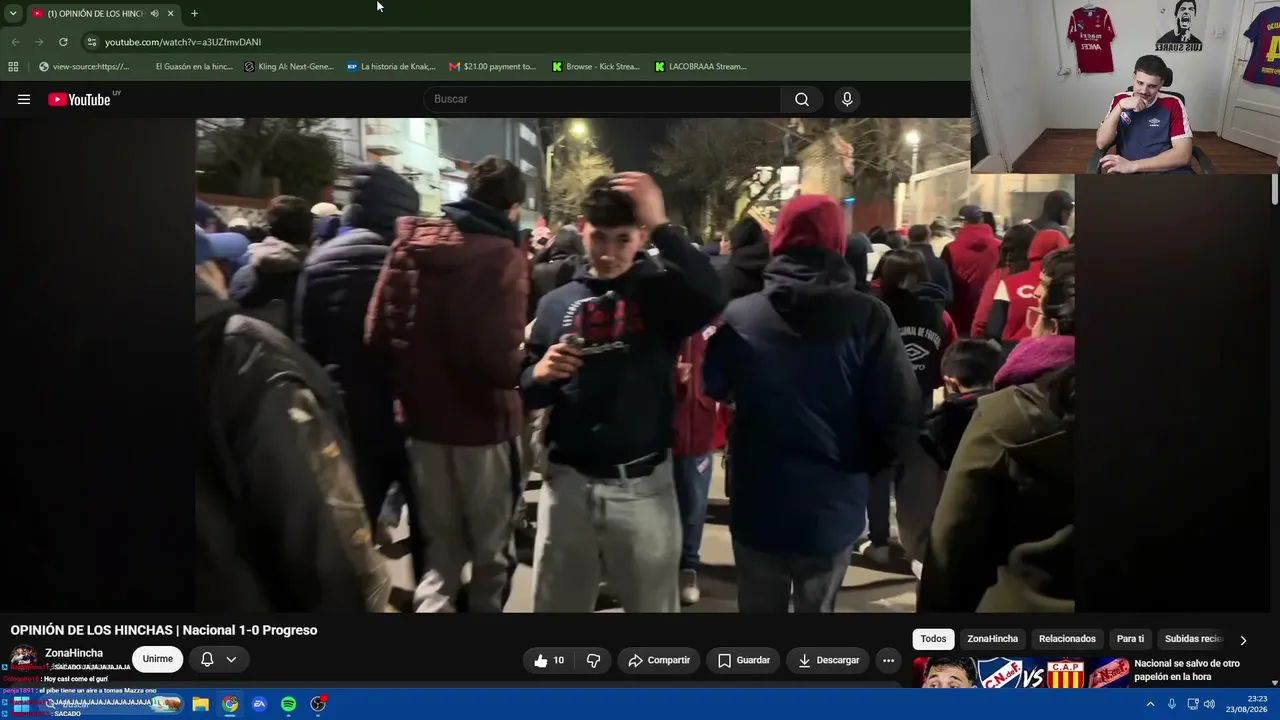Save the video with Guardar
Screen dimensions: 1280x720
tap(744, 660)
